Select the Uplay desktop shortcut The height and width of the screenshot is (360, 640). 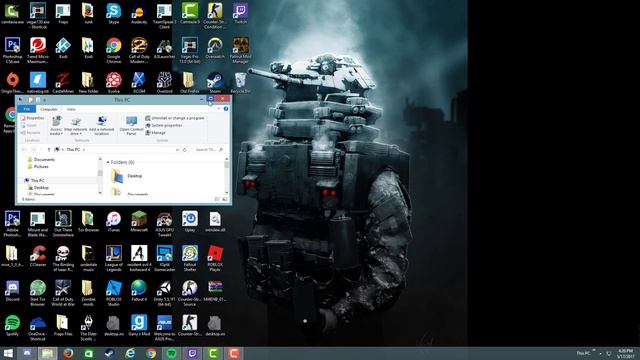point(189,221)
